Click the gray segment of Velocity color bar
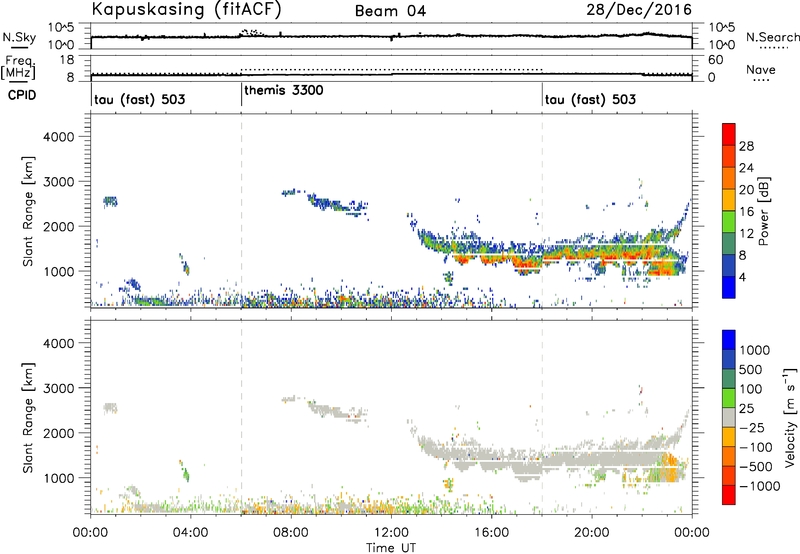The width and height of the screenshot is (800, 554). [729, 417]
